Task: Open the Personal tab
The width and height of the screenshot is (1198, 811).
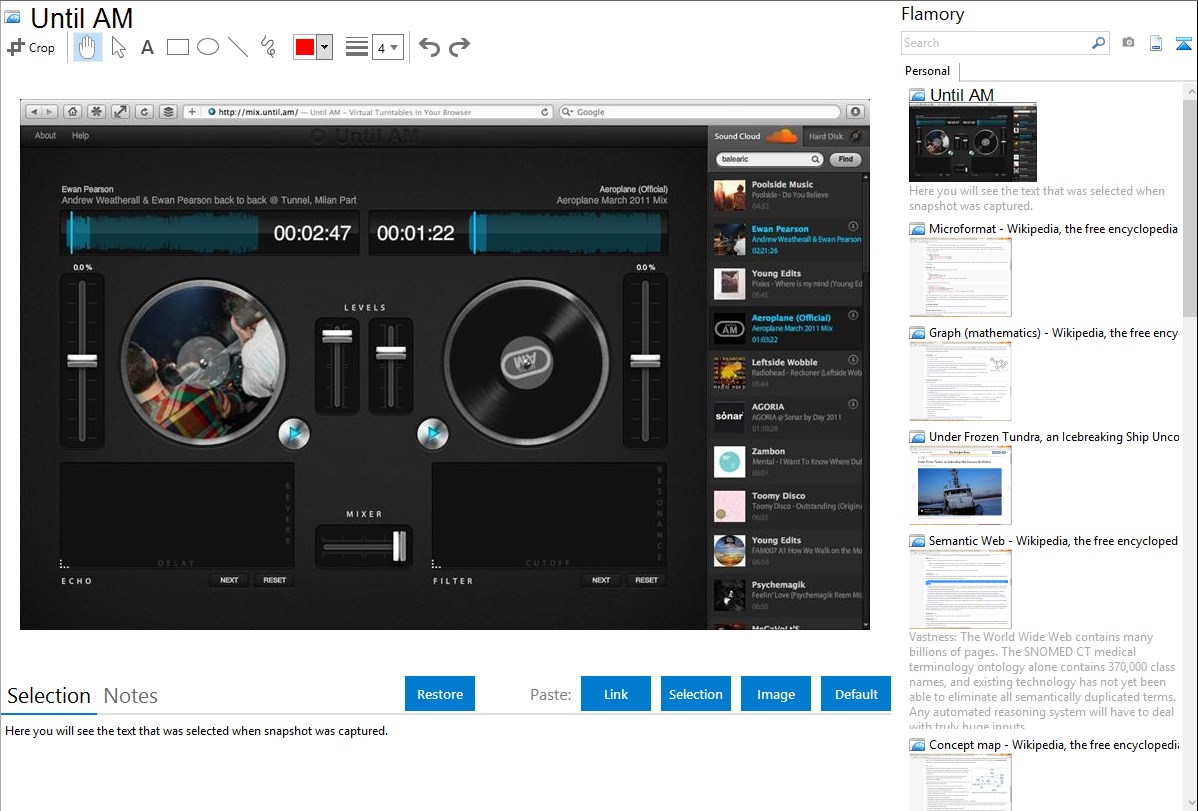Action: 927,71
